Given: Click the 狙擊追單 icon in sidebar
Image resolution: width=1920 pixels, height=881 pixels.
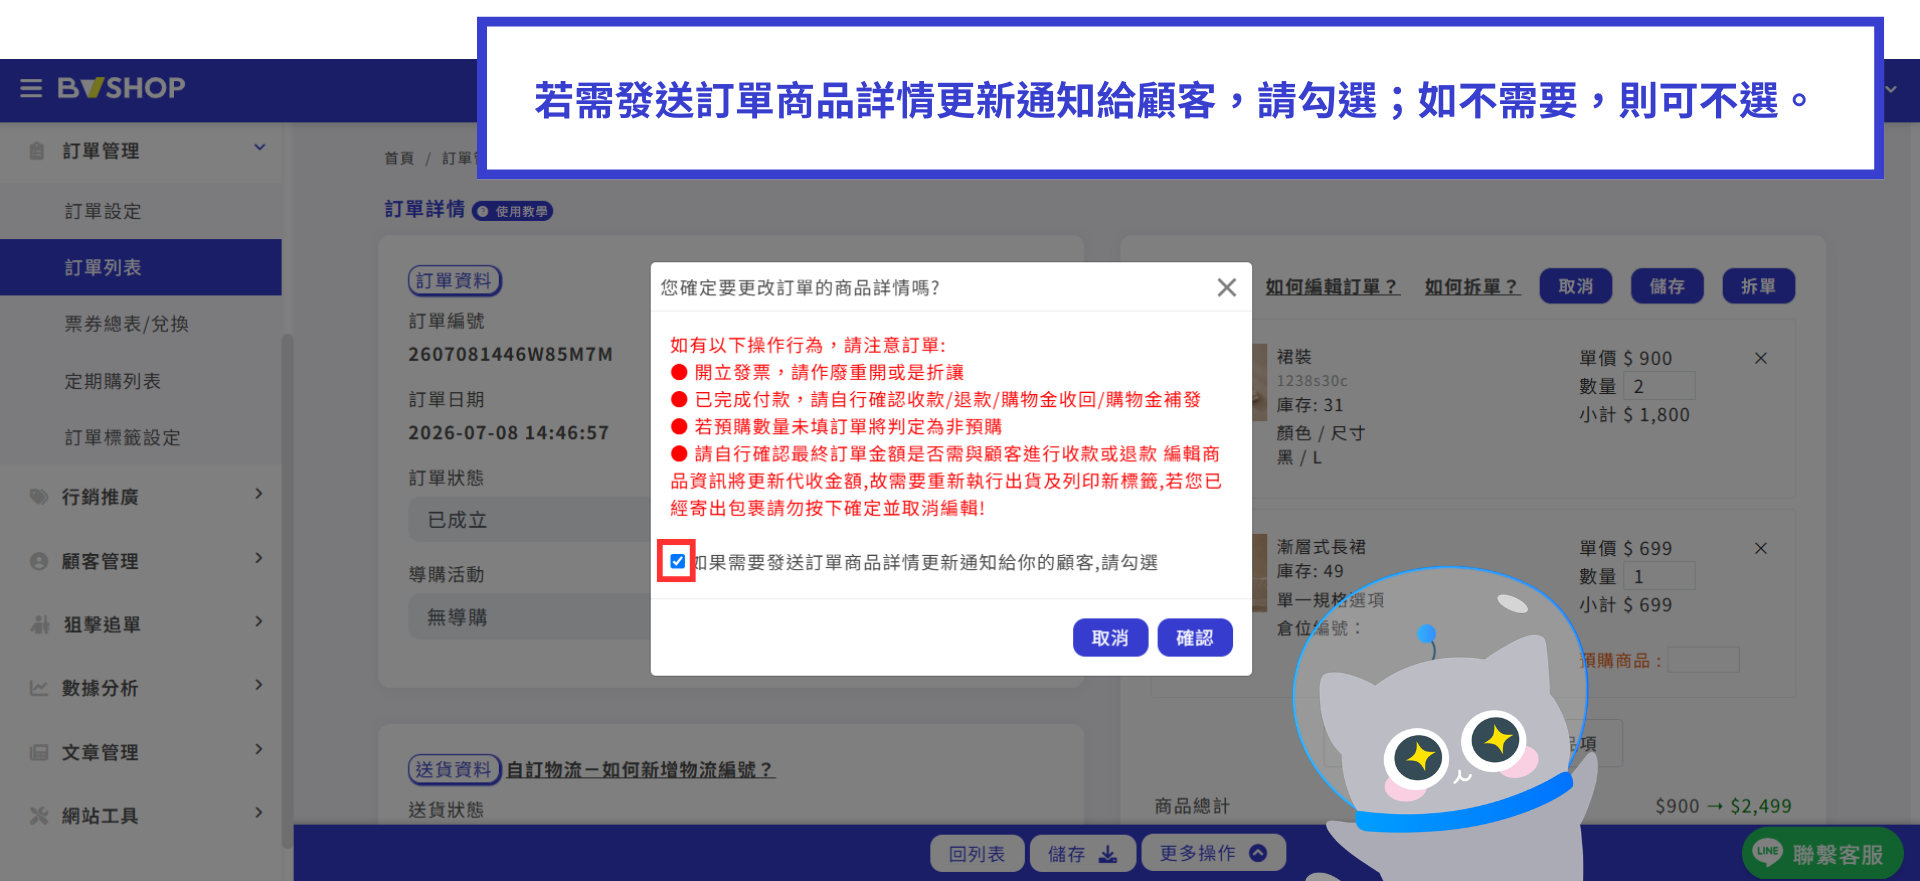Looking at the screenshot, I should point(40,625).
